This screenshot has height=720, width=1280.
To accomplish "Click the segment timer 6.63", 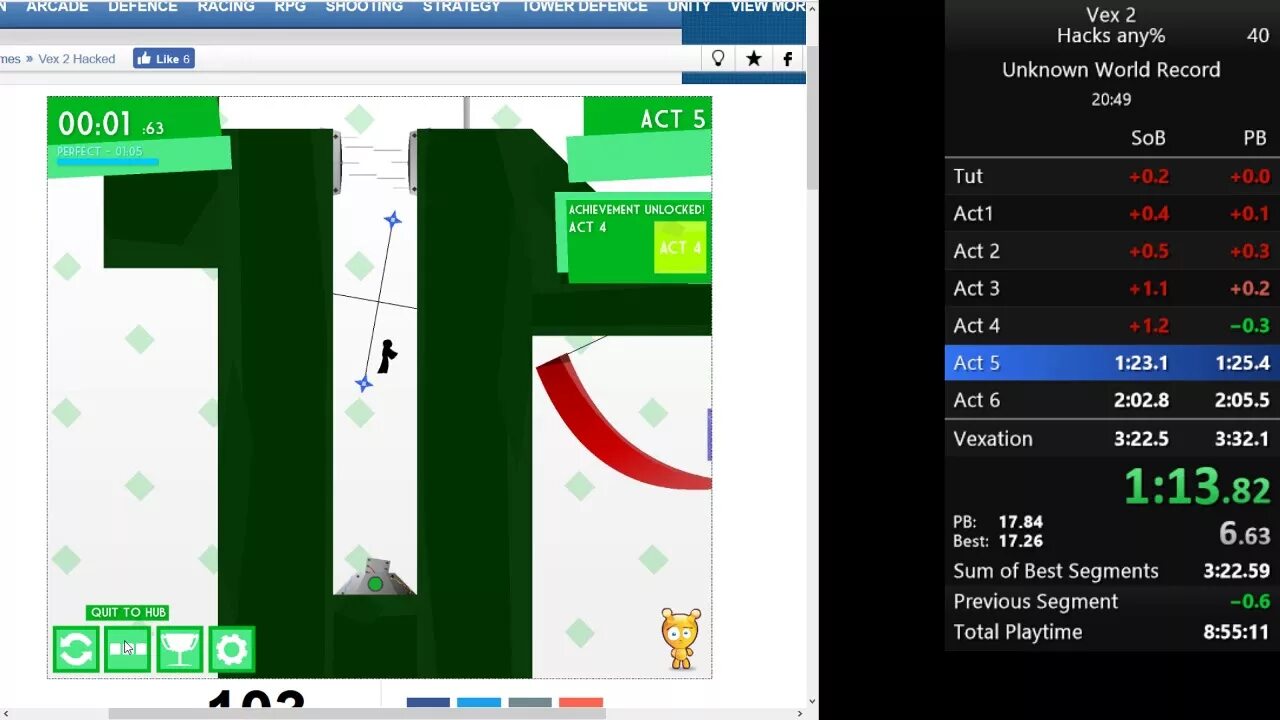I will 1244,534.
